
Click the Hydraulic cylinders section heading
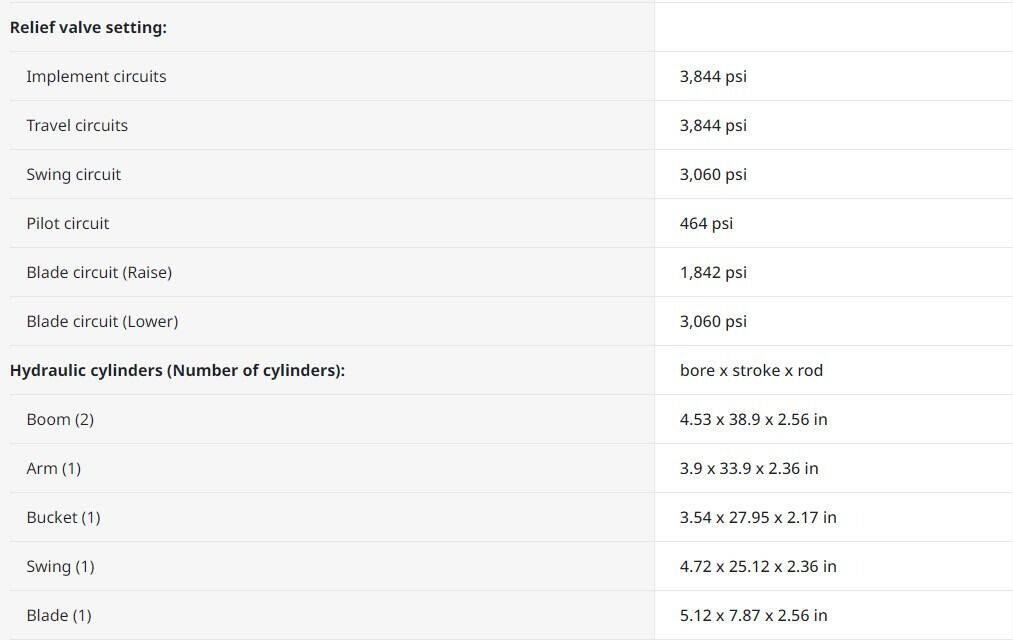[177, 370]
